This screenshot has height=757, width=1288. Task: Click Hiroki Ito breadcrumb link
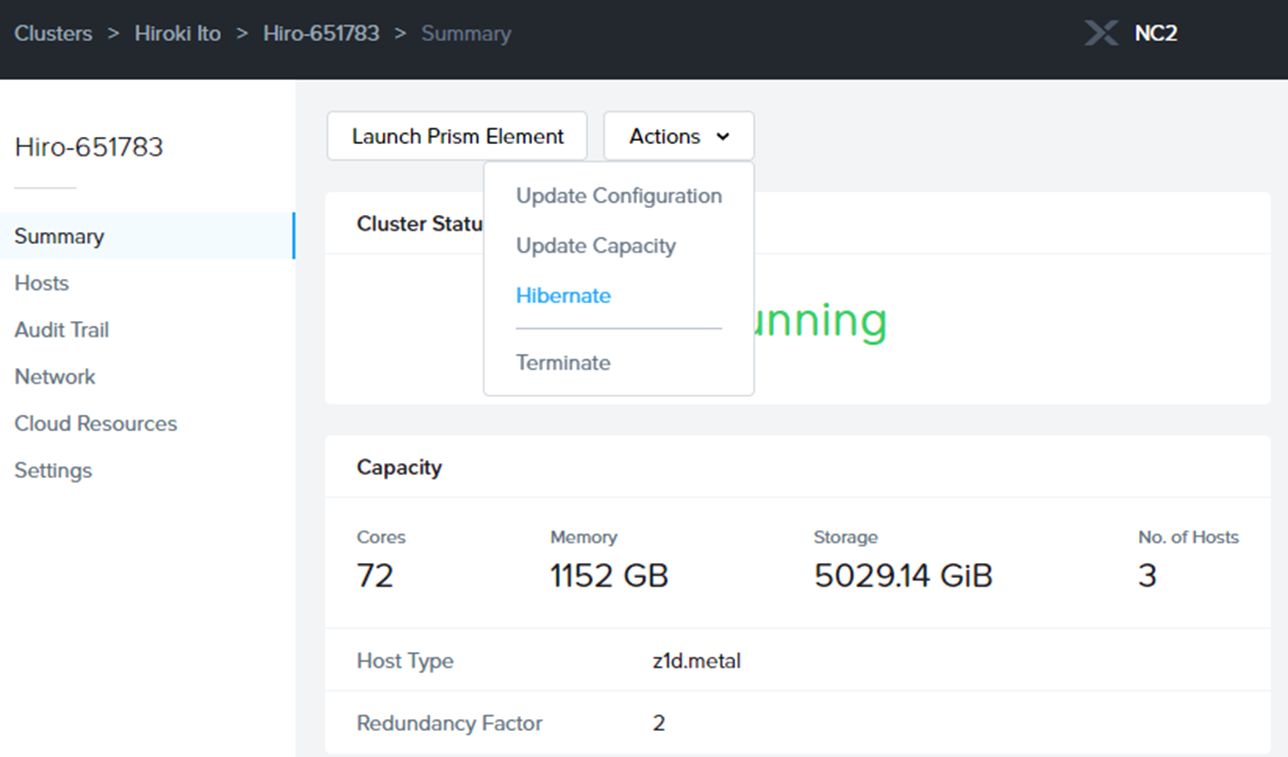(178, 33)
